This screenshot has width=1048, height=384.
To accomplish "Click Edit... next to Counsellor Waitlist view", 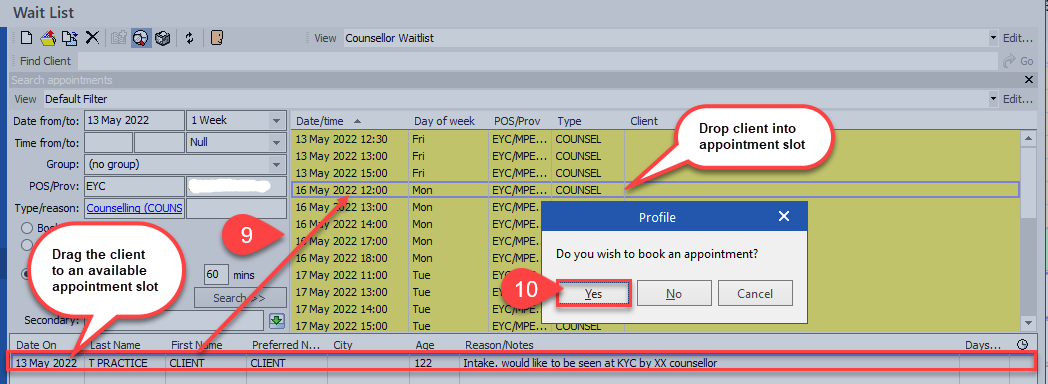I will 1019,38.
